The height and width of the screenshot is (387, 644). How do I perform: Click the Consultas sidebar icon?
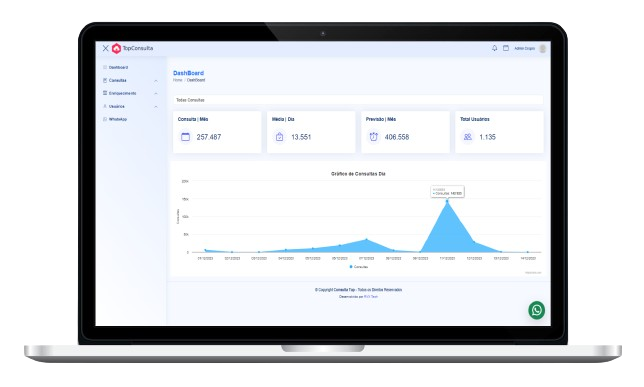(105, 80)
